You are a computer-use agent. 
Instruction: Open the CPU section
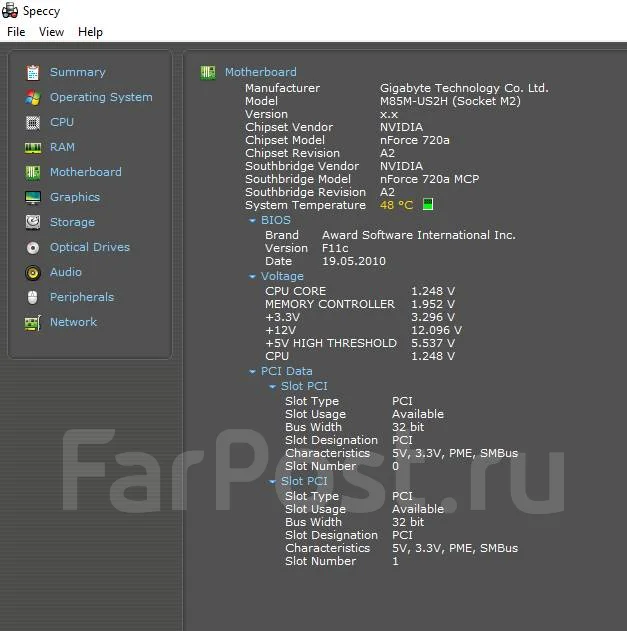[x=62, y=122]
